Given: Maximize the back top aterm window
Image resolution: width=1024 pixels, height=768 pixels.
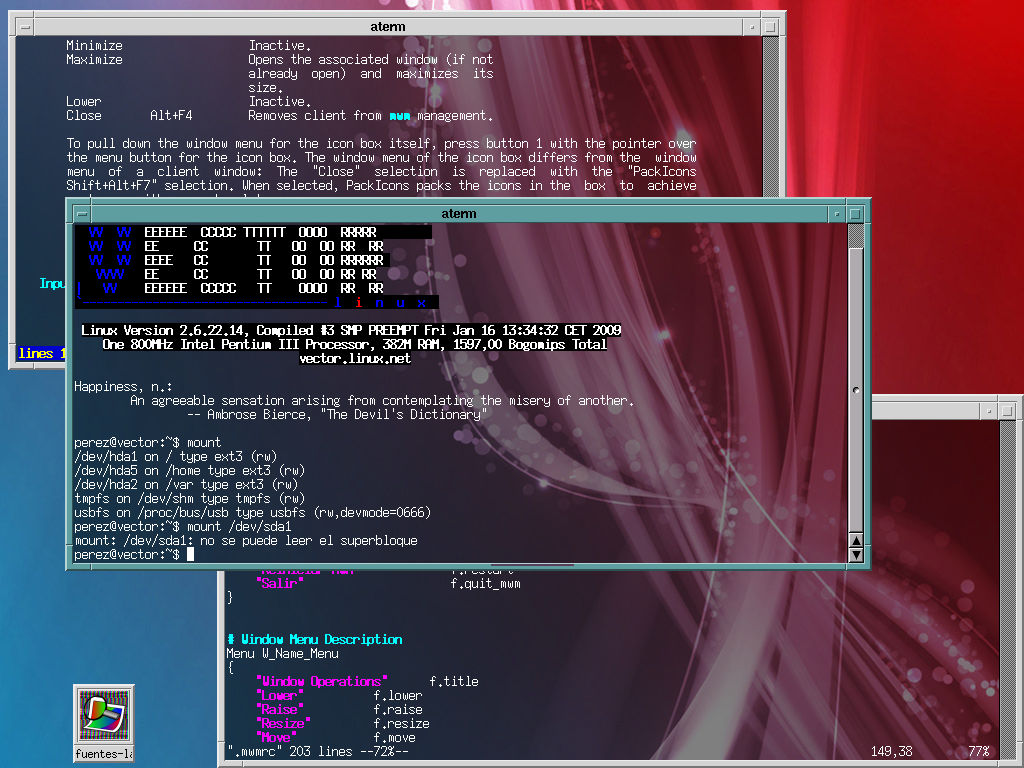Looking at the screenshot, I should (x=771, y=27).
